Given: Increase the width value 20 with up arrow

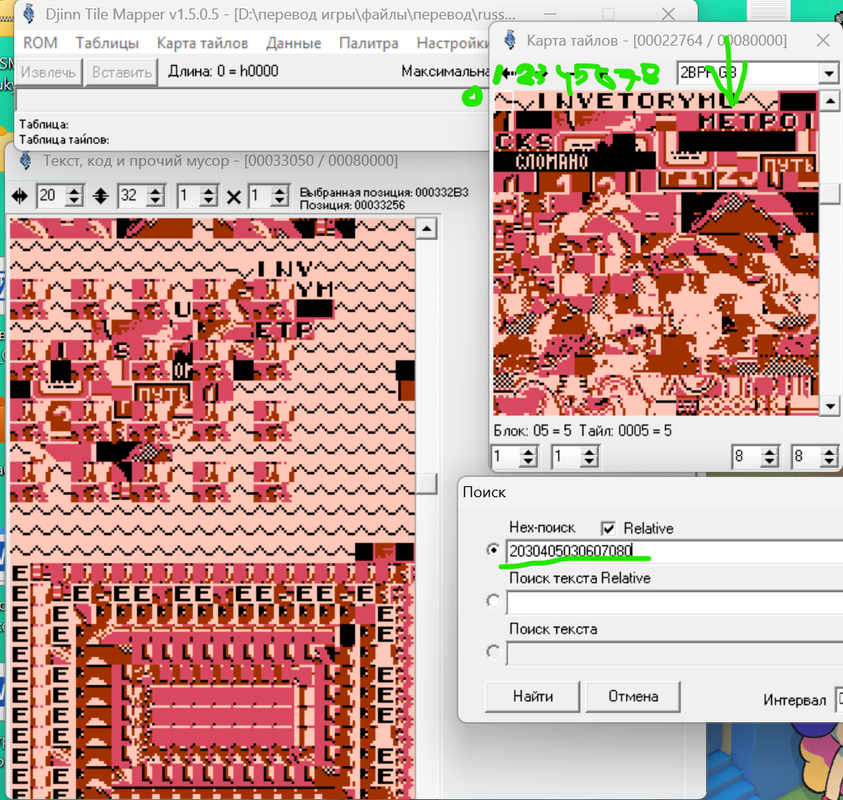Looking at the screenshot, I should point(74,191).
